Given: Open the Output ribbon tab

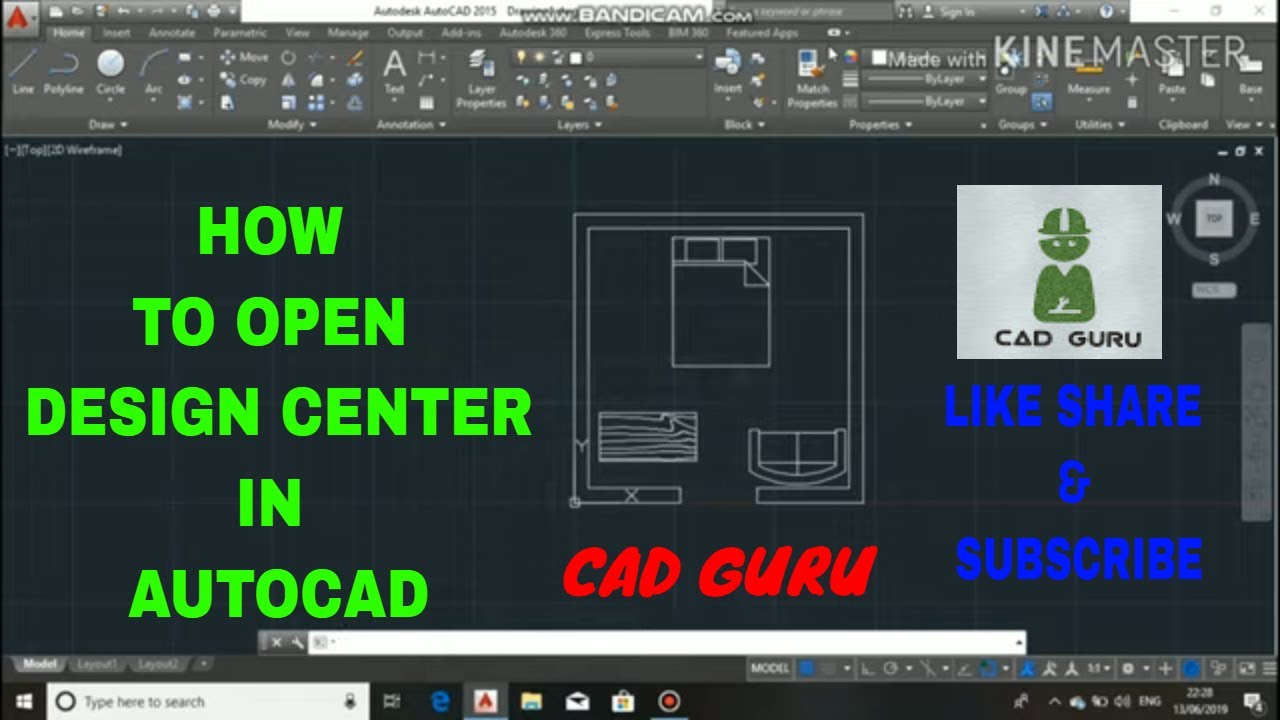Looking at the screenshot, I should [405, 32].
